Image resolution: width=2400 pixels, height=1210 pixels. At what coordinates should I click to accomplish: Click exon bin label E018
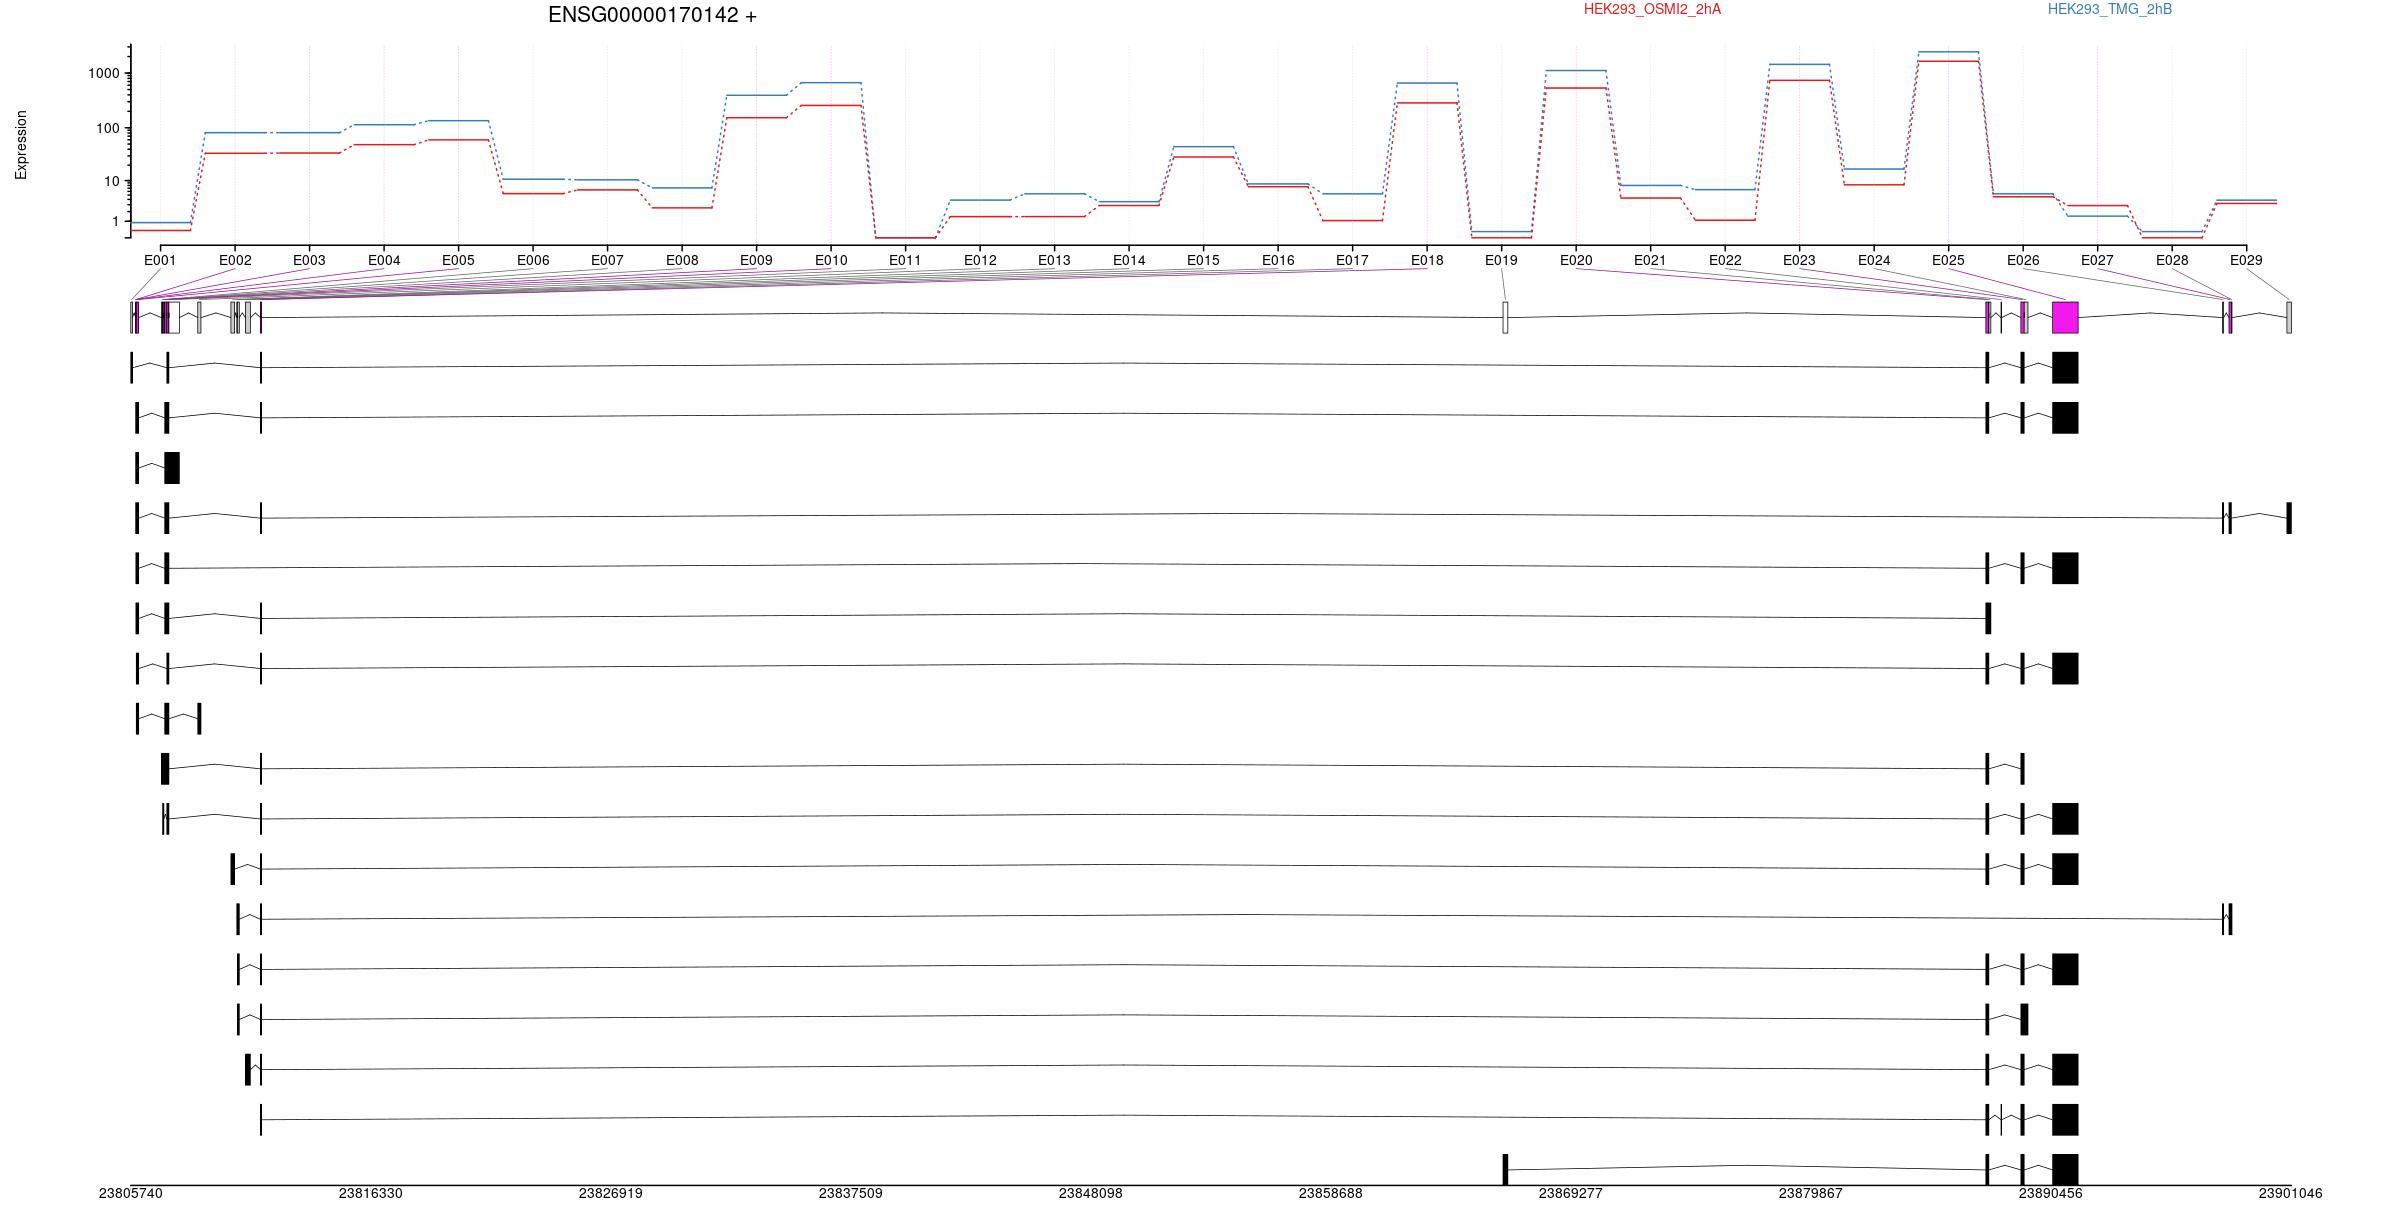point(1427,260)
